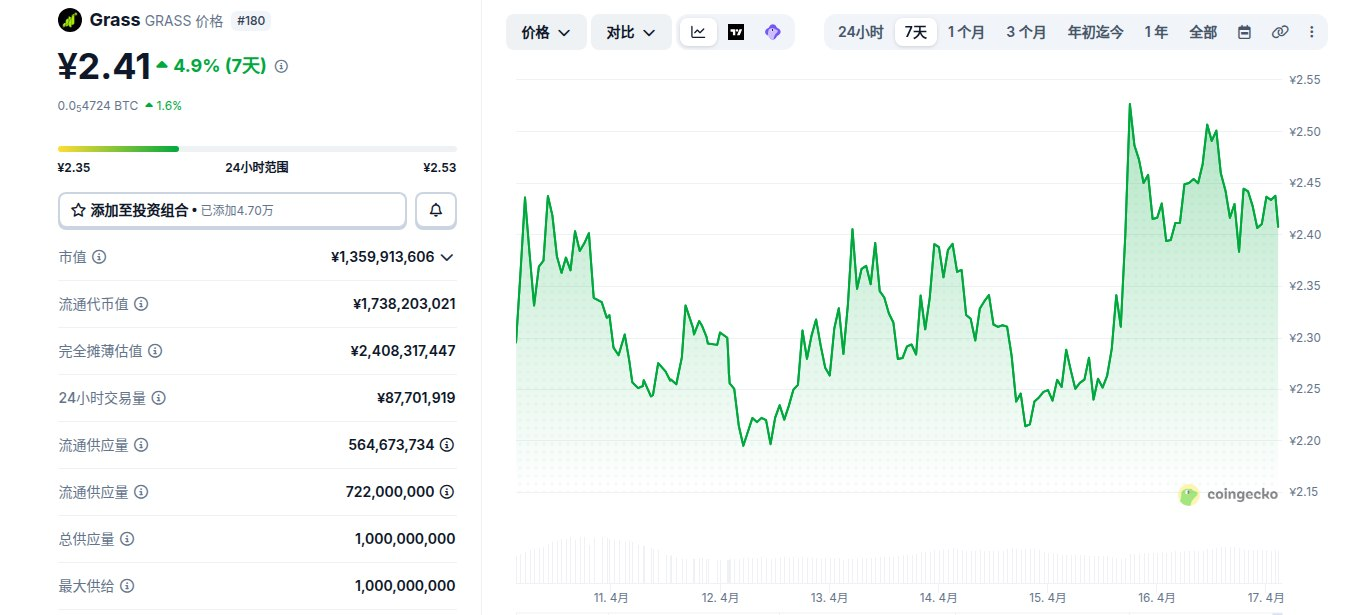Viewport: 1360px width, 615px height.
Task: Switch to line chart view icon
Action: click(698, 32)
